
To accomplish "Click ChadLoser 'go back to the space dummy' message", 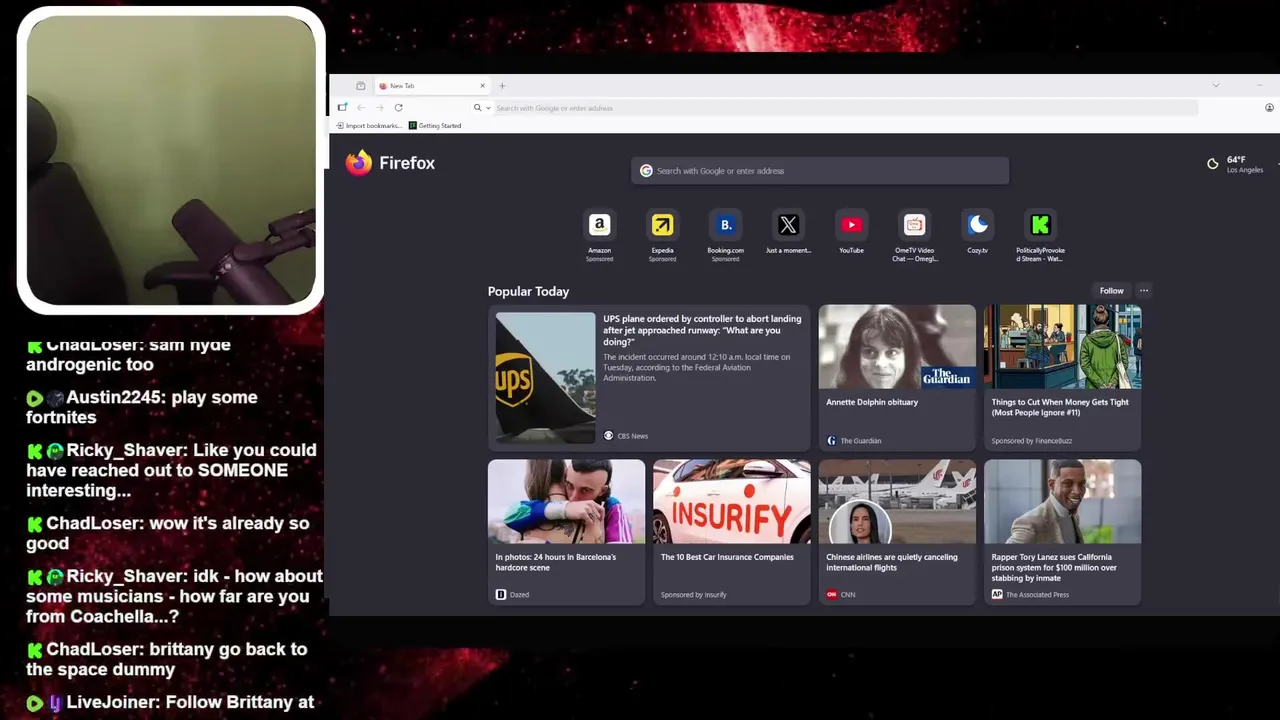I will tap(167, 659).
